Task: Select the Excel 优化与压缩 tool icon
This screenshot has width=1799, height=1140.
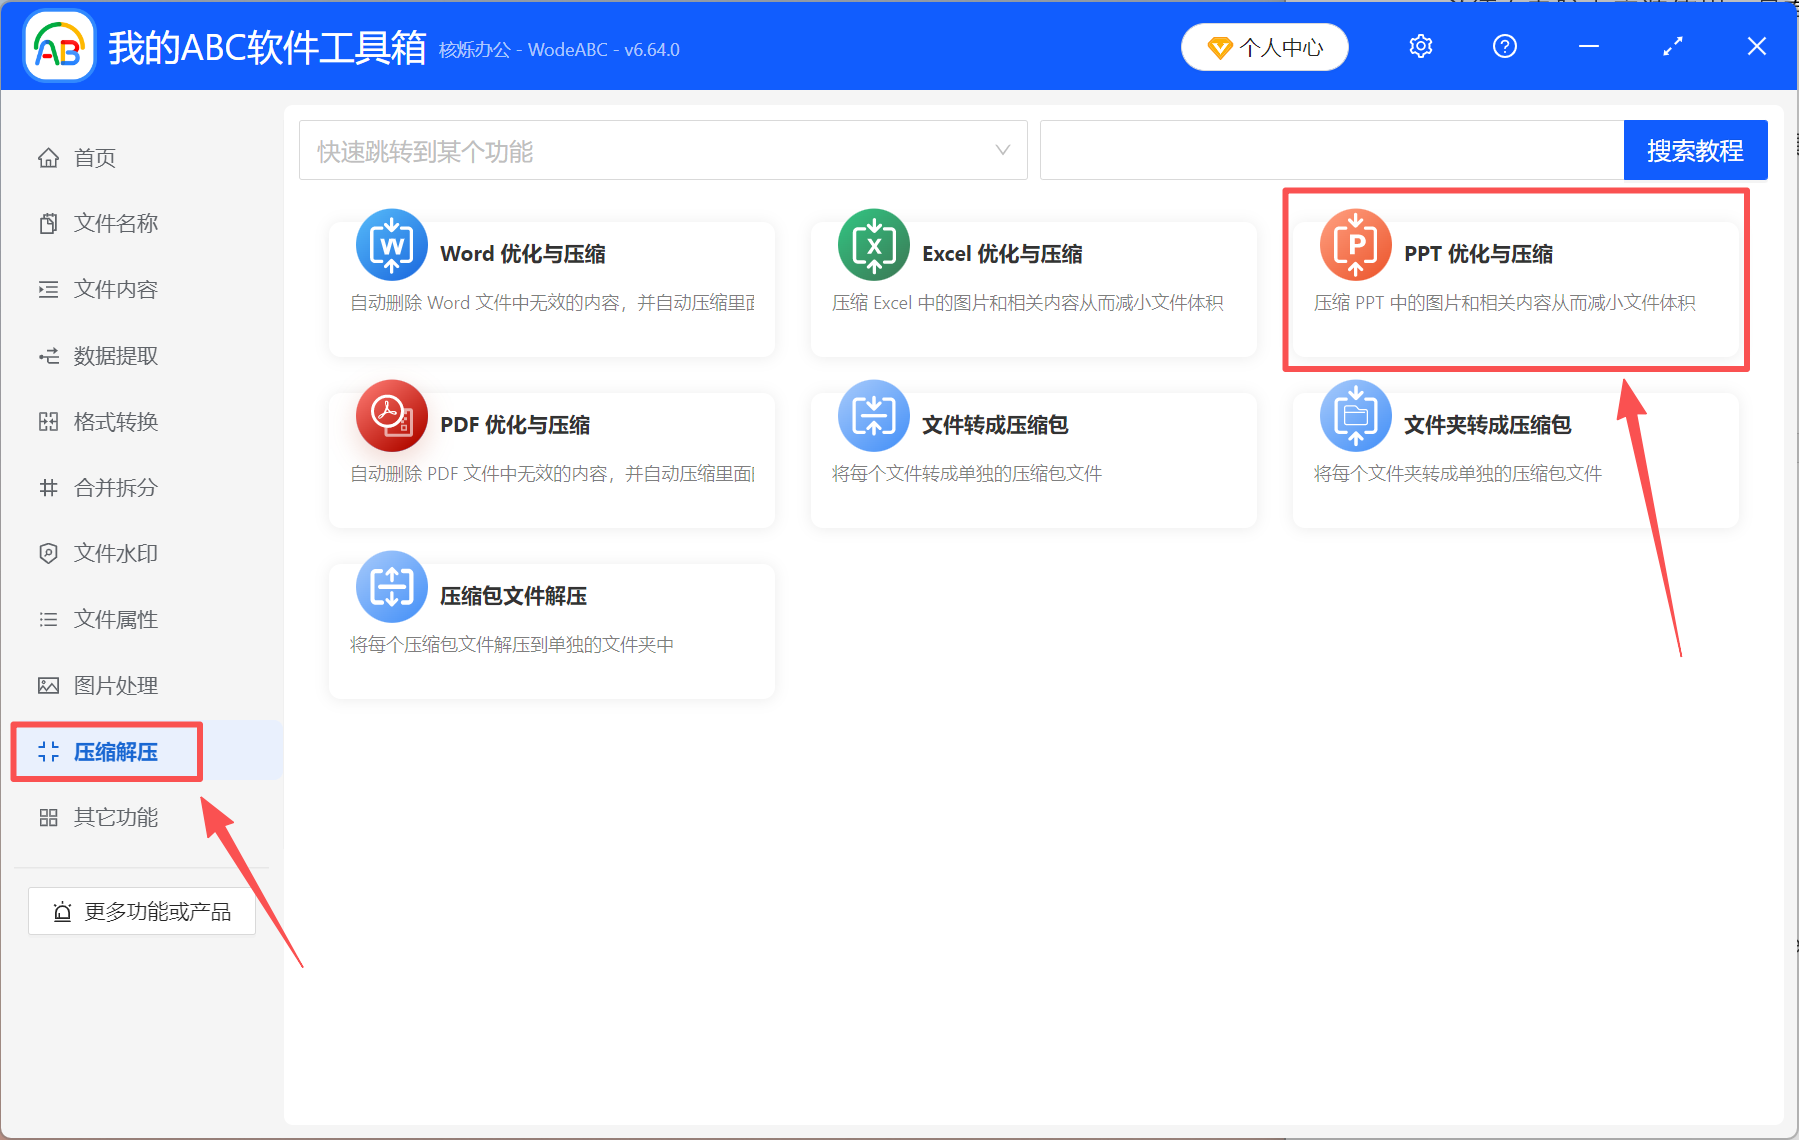Action: 872,245
